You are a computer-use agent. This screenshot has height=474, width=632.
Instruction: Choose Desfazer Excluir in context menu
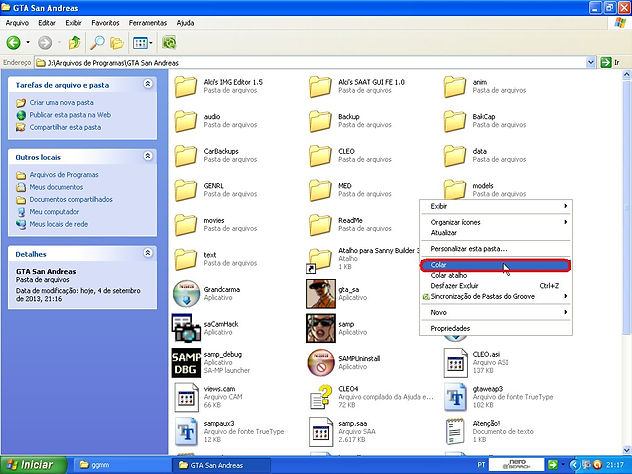496,286
